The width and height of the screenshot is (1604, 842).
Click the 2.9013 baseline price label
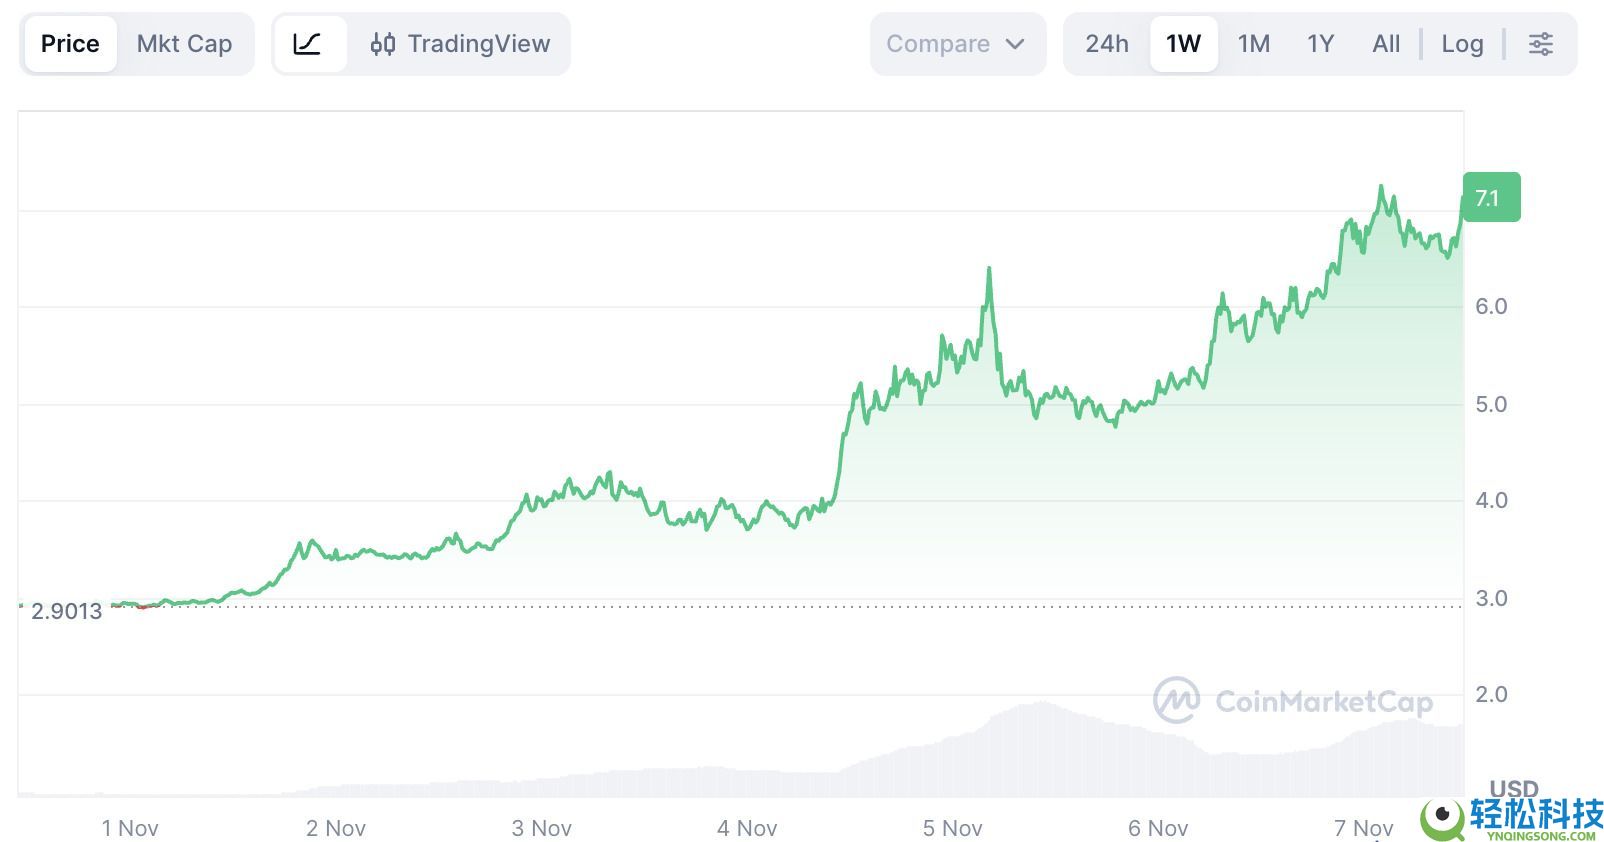pyautogui.click(x=67, y=611)
